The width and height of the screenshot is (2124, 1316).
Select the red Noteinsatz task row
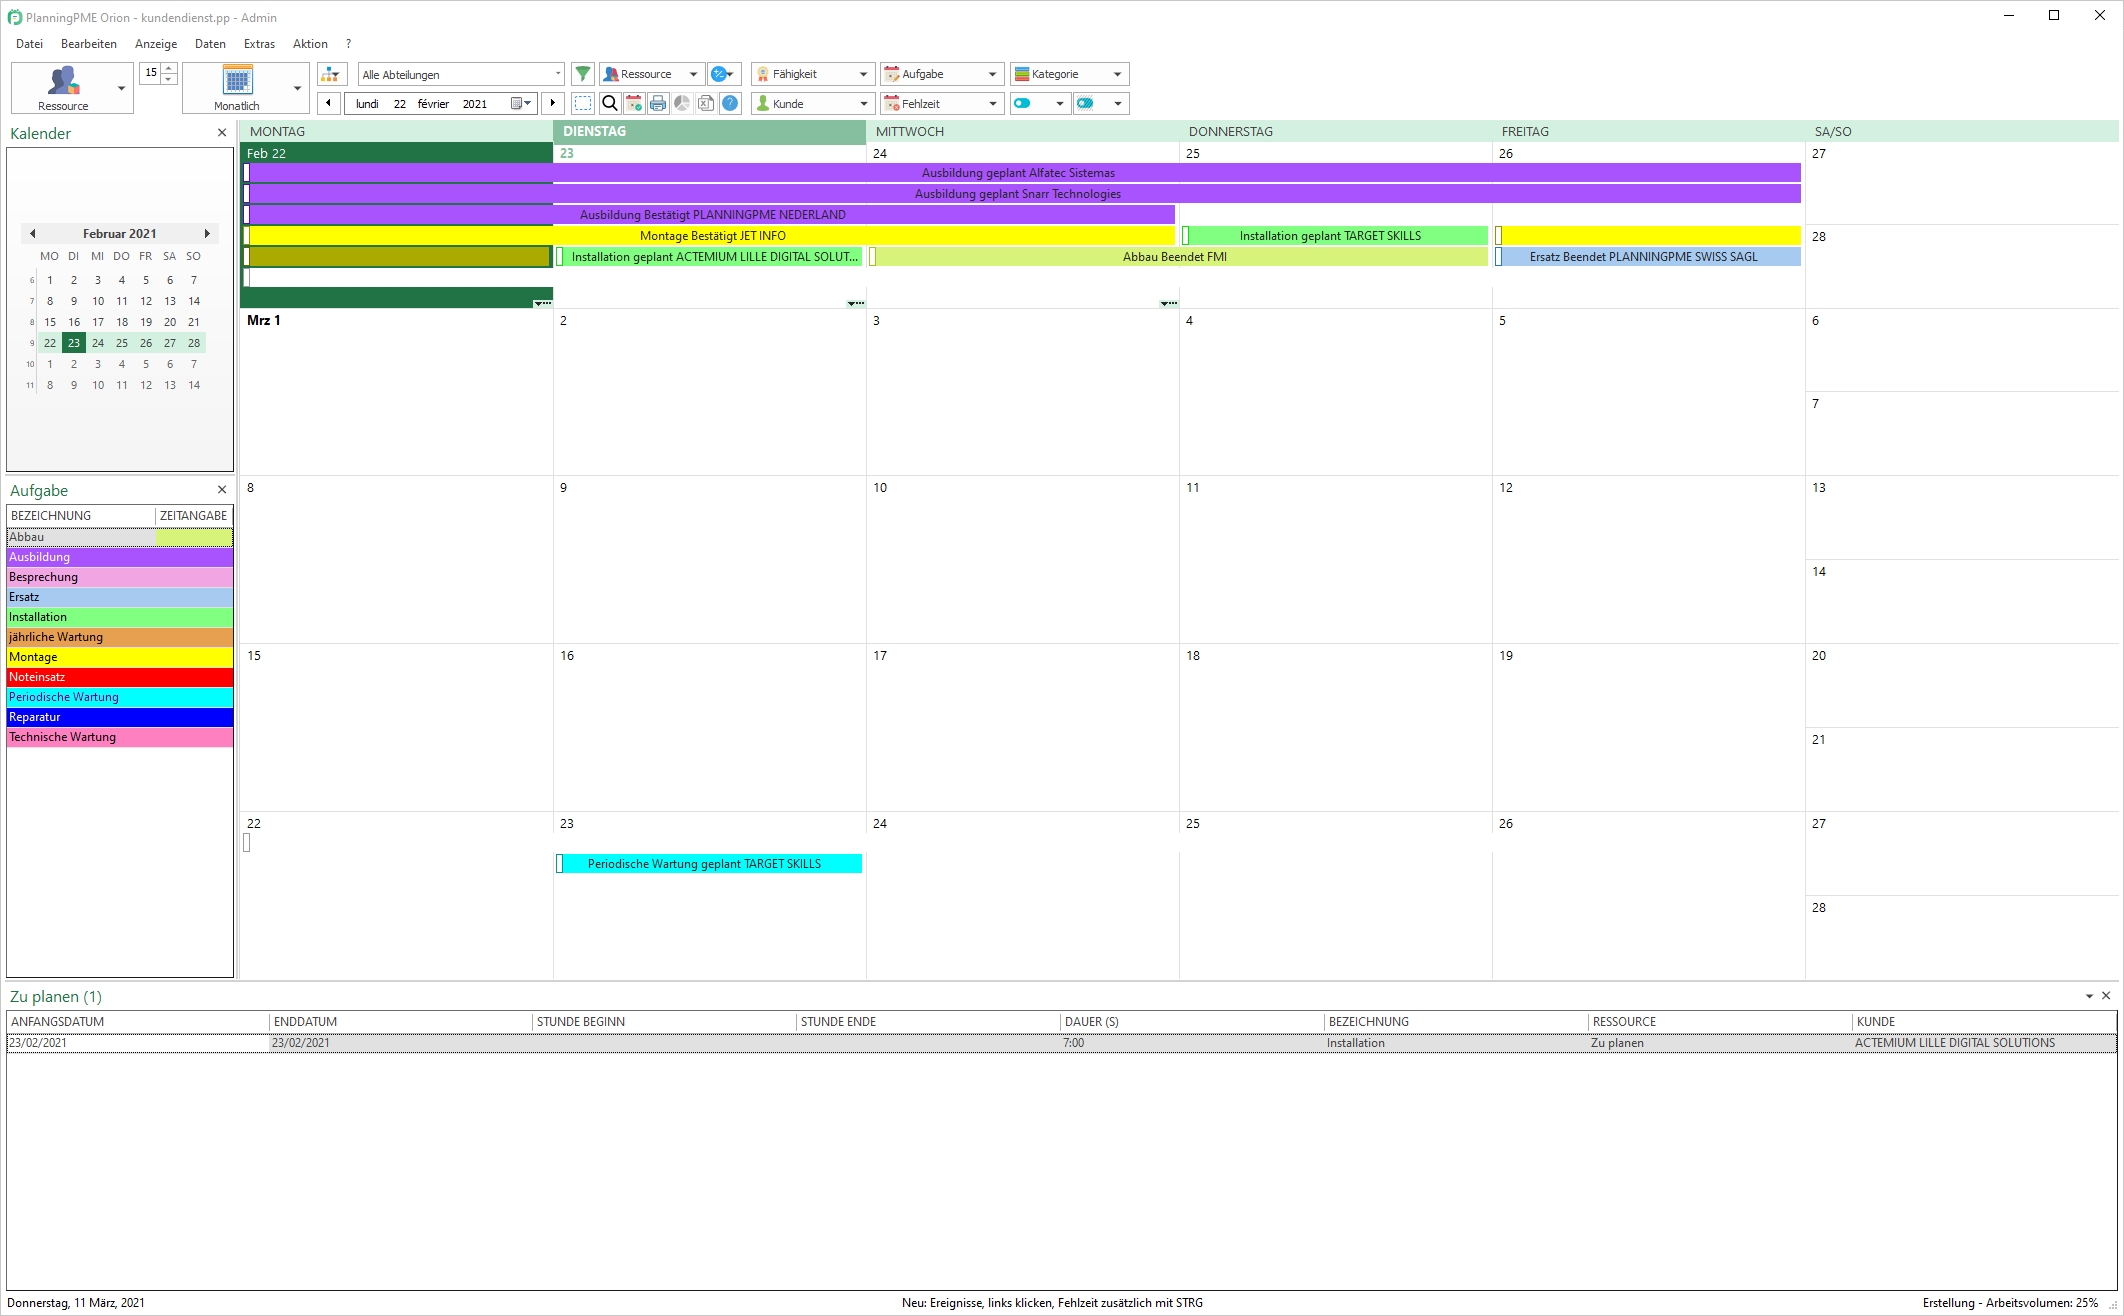click(120, 677)
